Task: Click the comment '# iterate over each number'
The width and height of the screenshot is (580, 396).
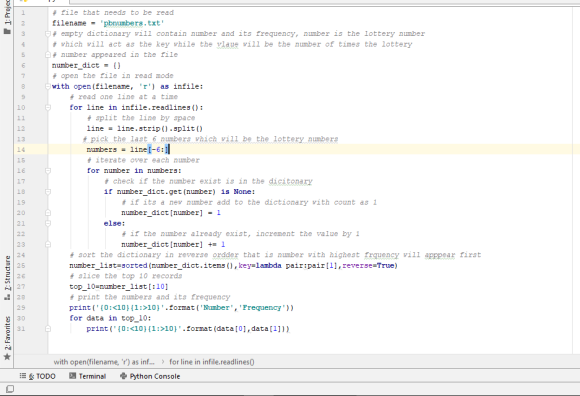Action: click(x=143, y=160)
